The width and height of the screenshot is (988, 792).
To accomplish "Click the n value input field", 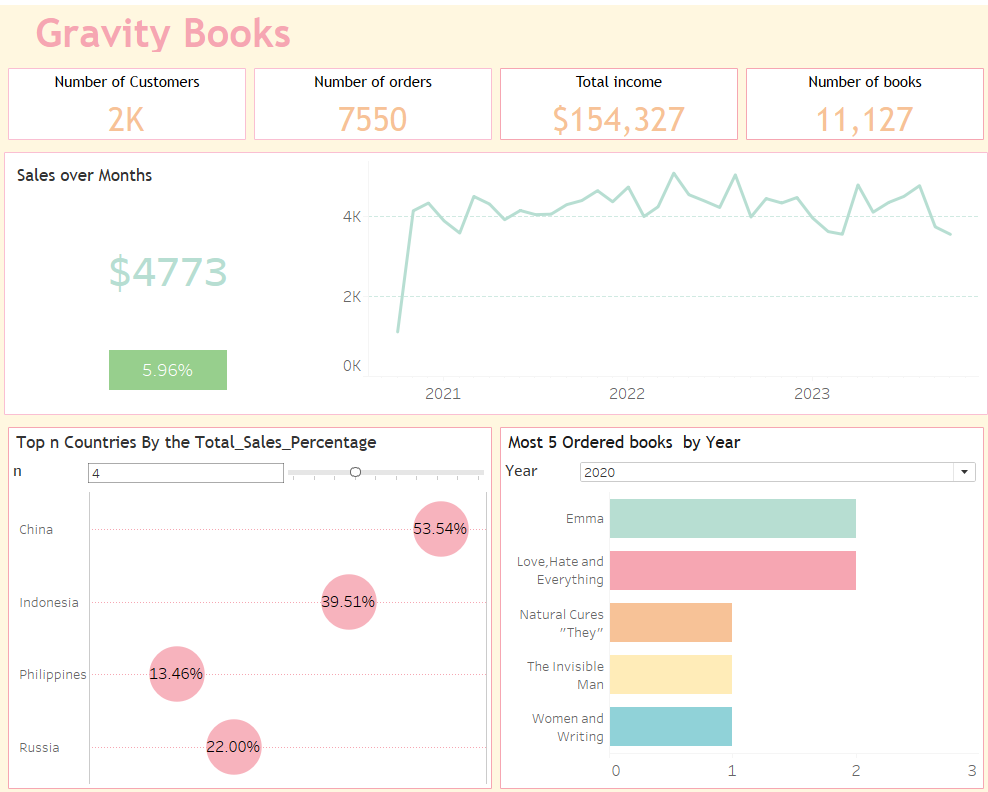I will pyautogui.click(x=185, y=472).
